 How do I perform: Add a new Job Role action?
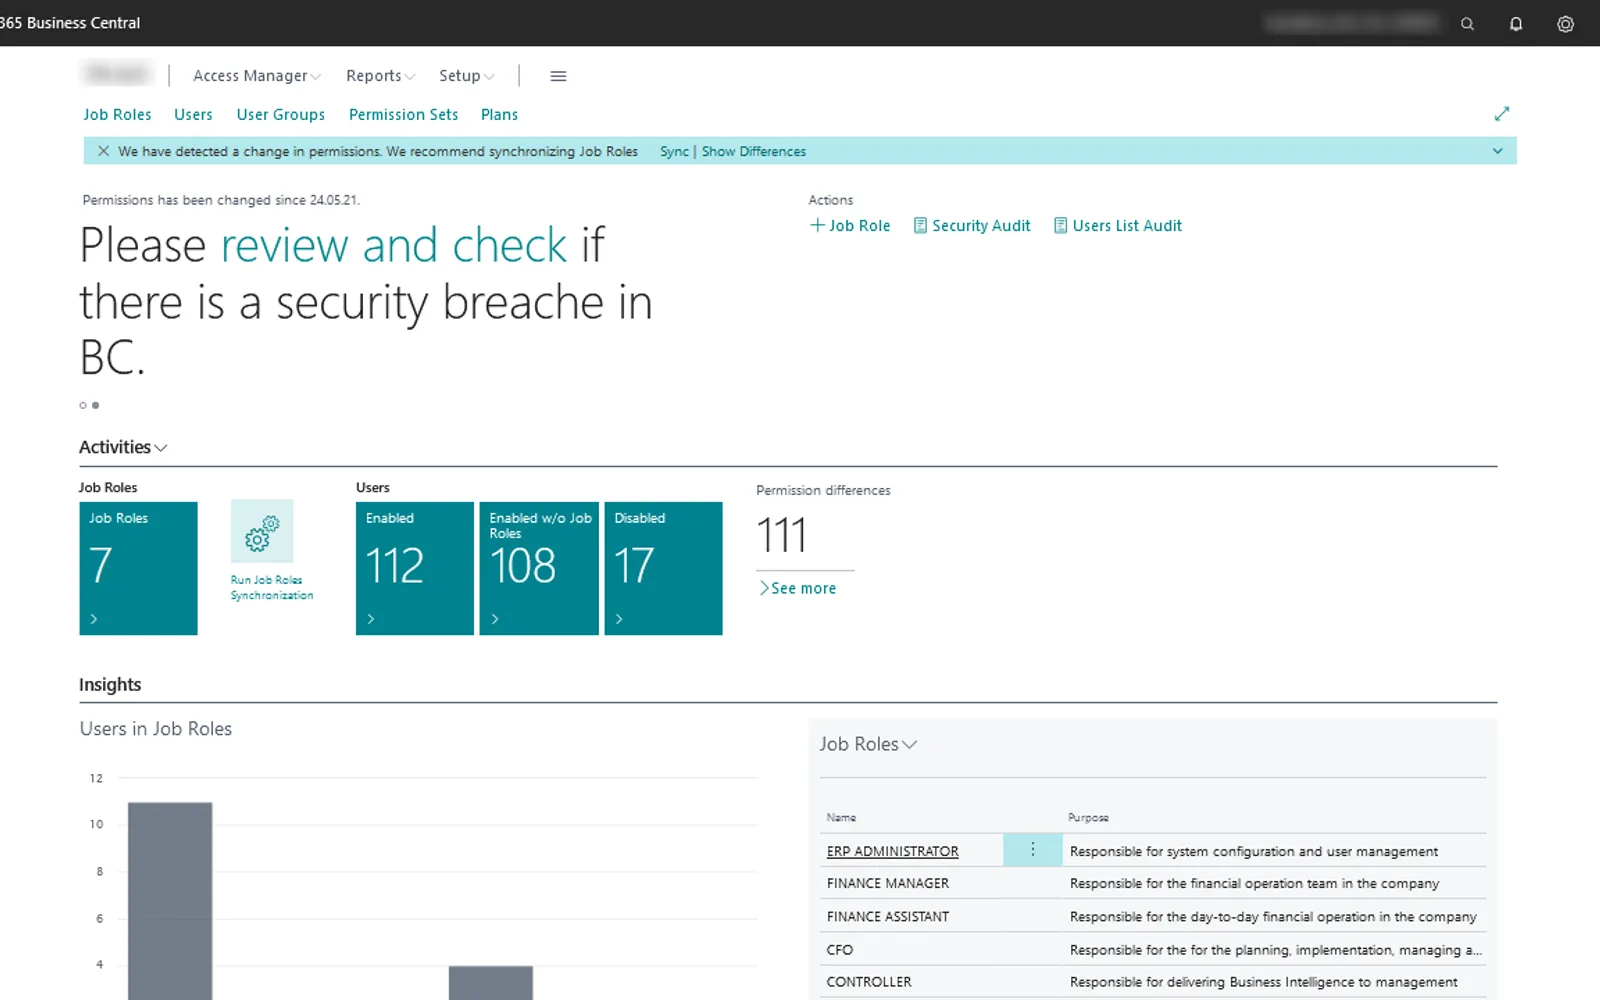pos(850,226)
